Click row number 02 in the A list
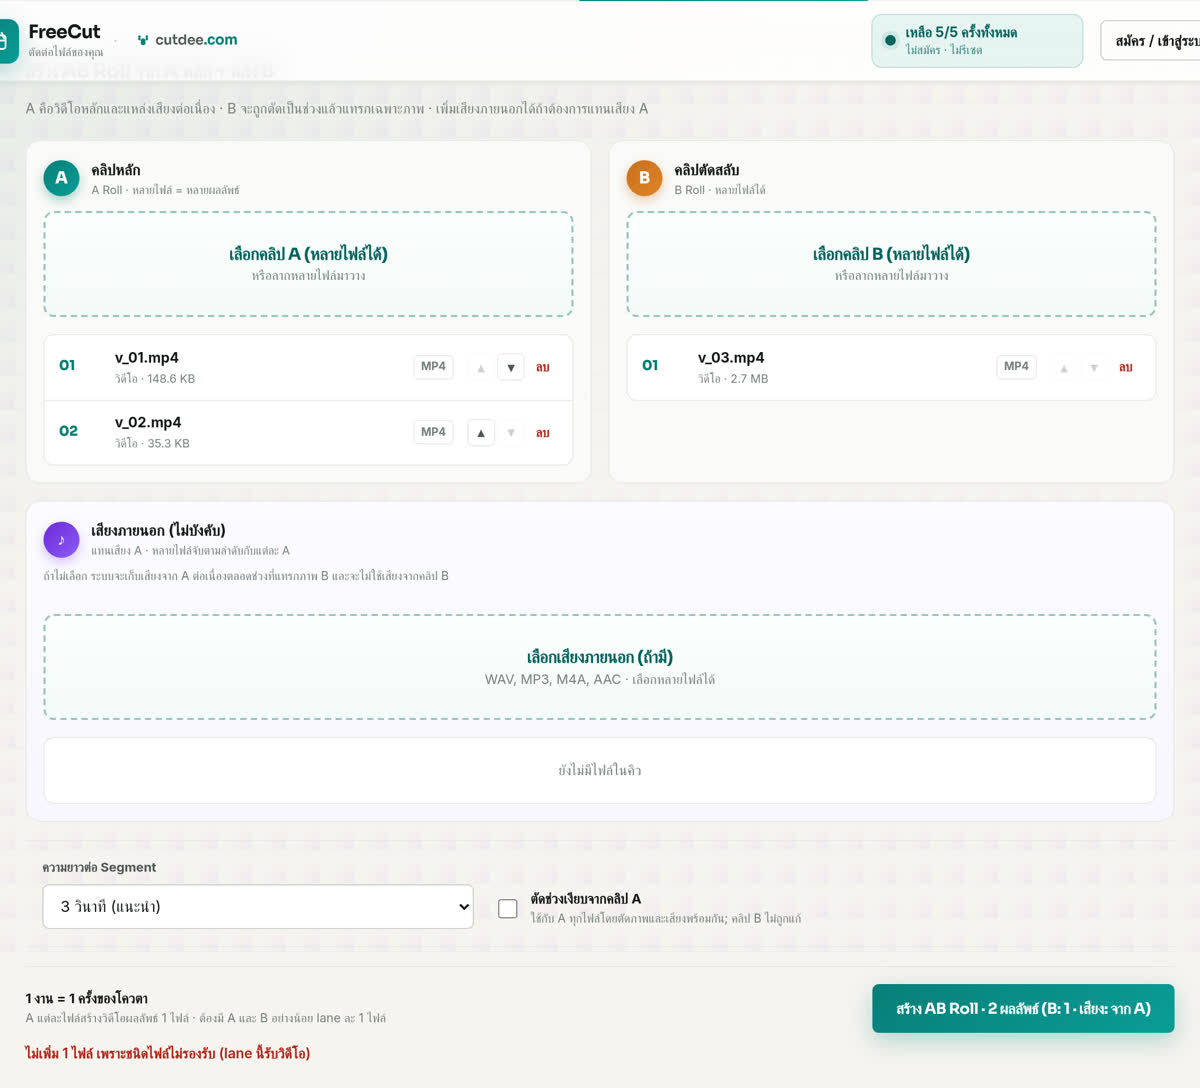This screenshot has height=1088, width=1200. click(68, 431)
